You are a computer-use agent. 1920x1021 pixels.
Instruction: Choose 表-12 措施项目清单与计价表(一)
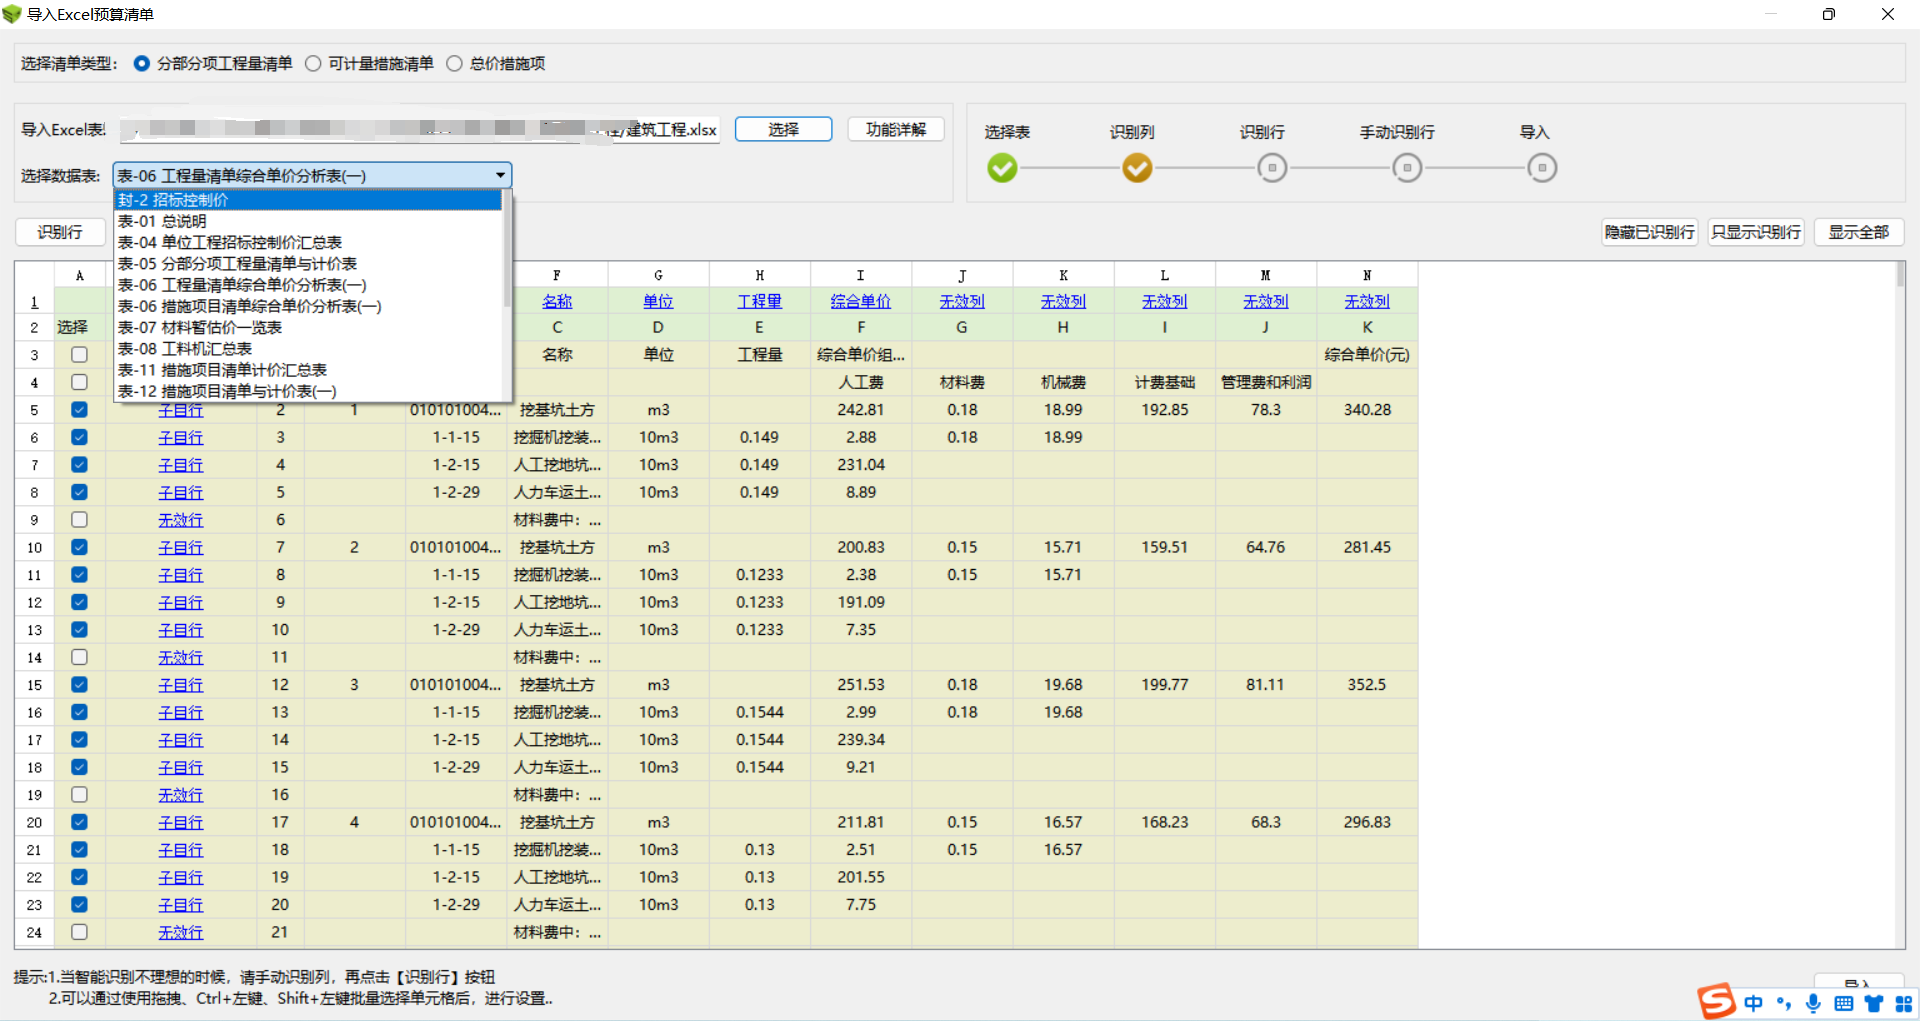[x=308, y=391]
